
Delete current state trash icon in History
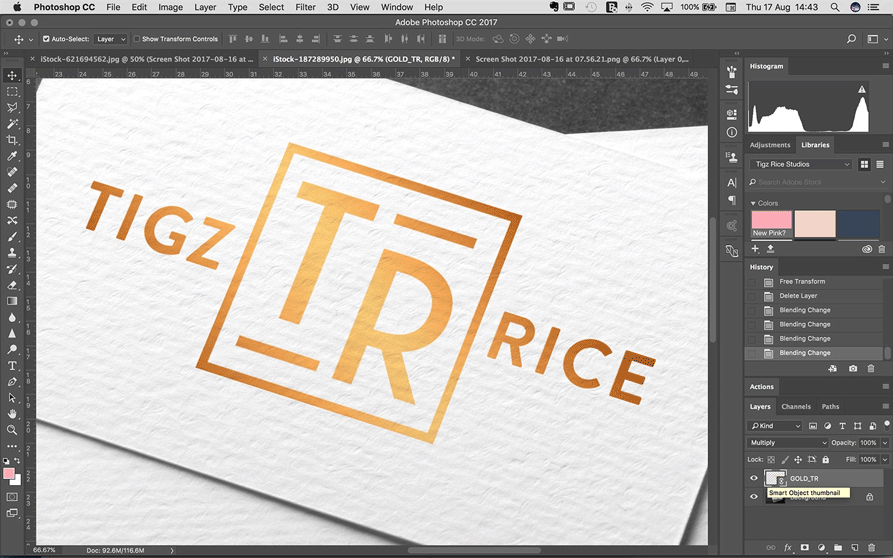coord(871,368)
